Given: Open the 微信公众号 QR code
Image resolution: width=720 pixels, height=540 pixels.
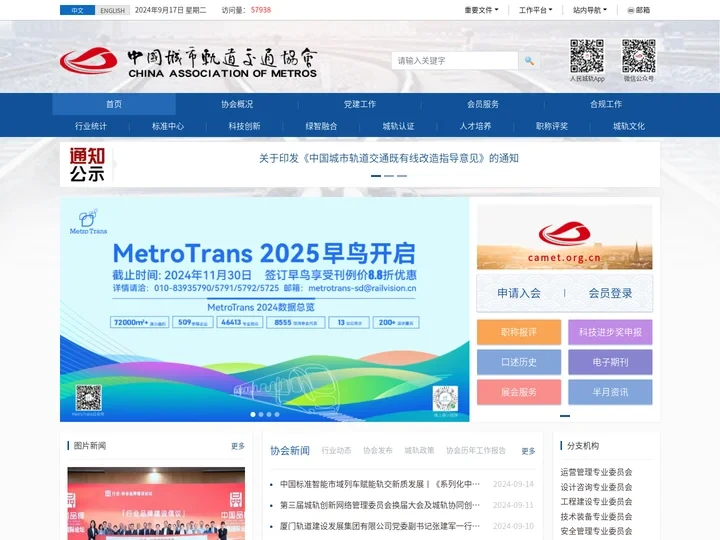Looking at the screenshot, I should click(639, 56).
